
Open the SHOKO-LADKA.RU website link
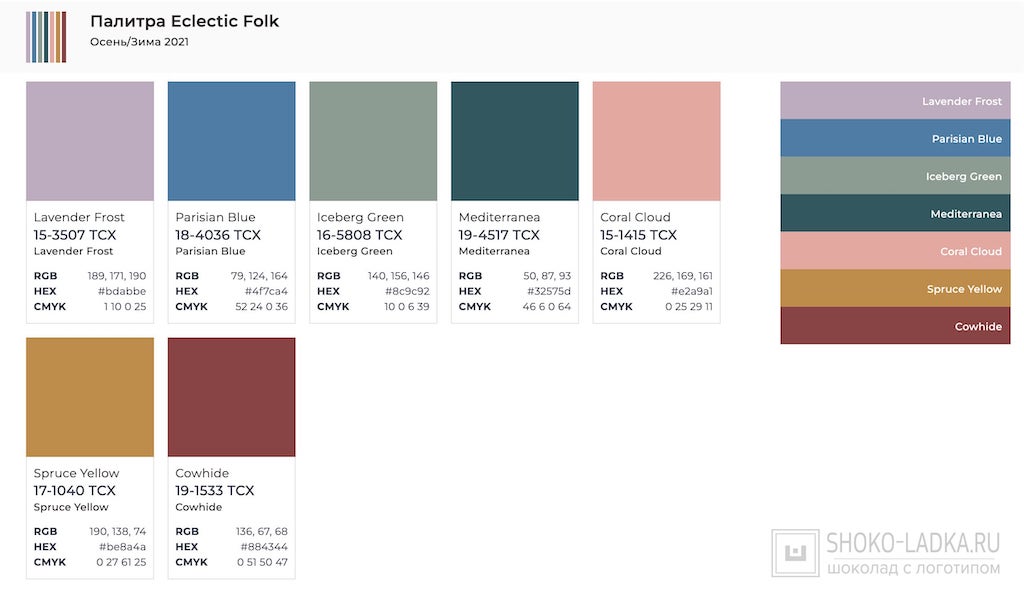tap(913, 544)
